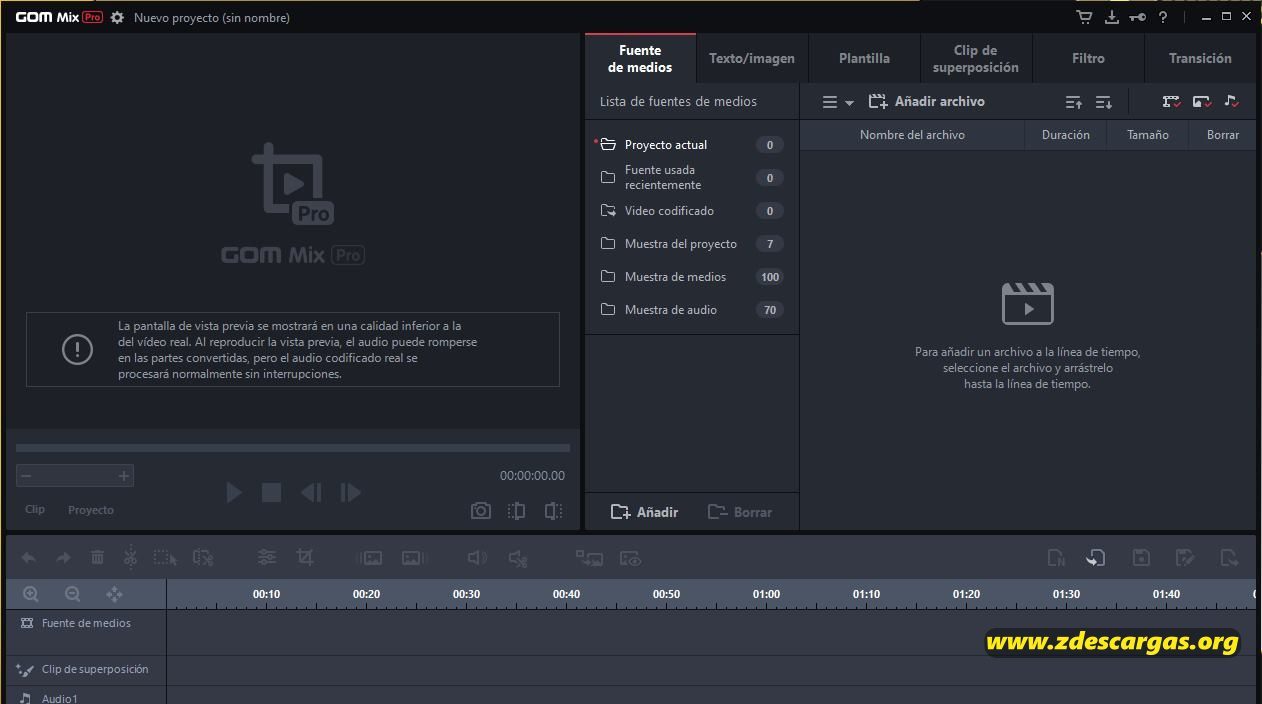
Task: Click the Añadir archivo button
Action: [x=926, y=101]
